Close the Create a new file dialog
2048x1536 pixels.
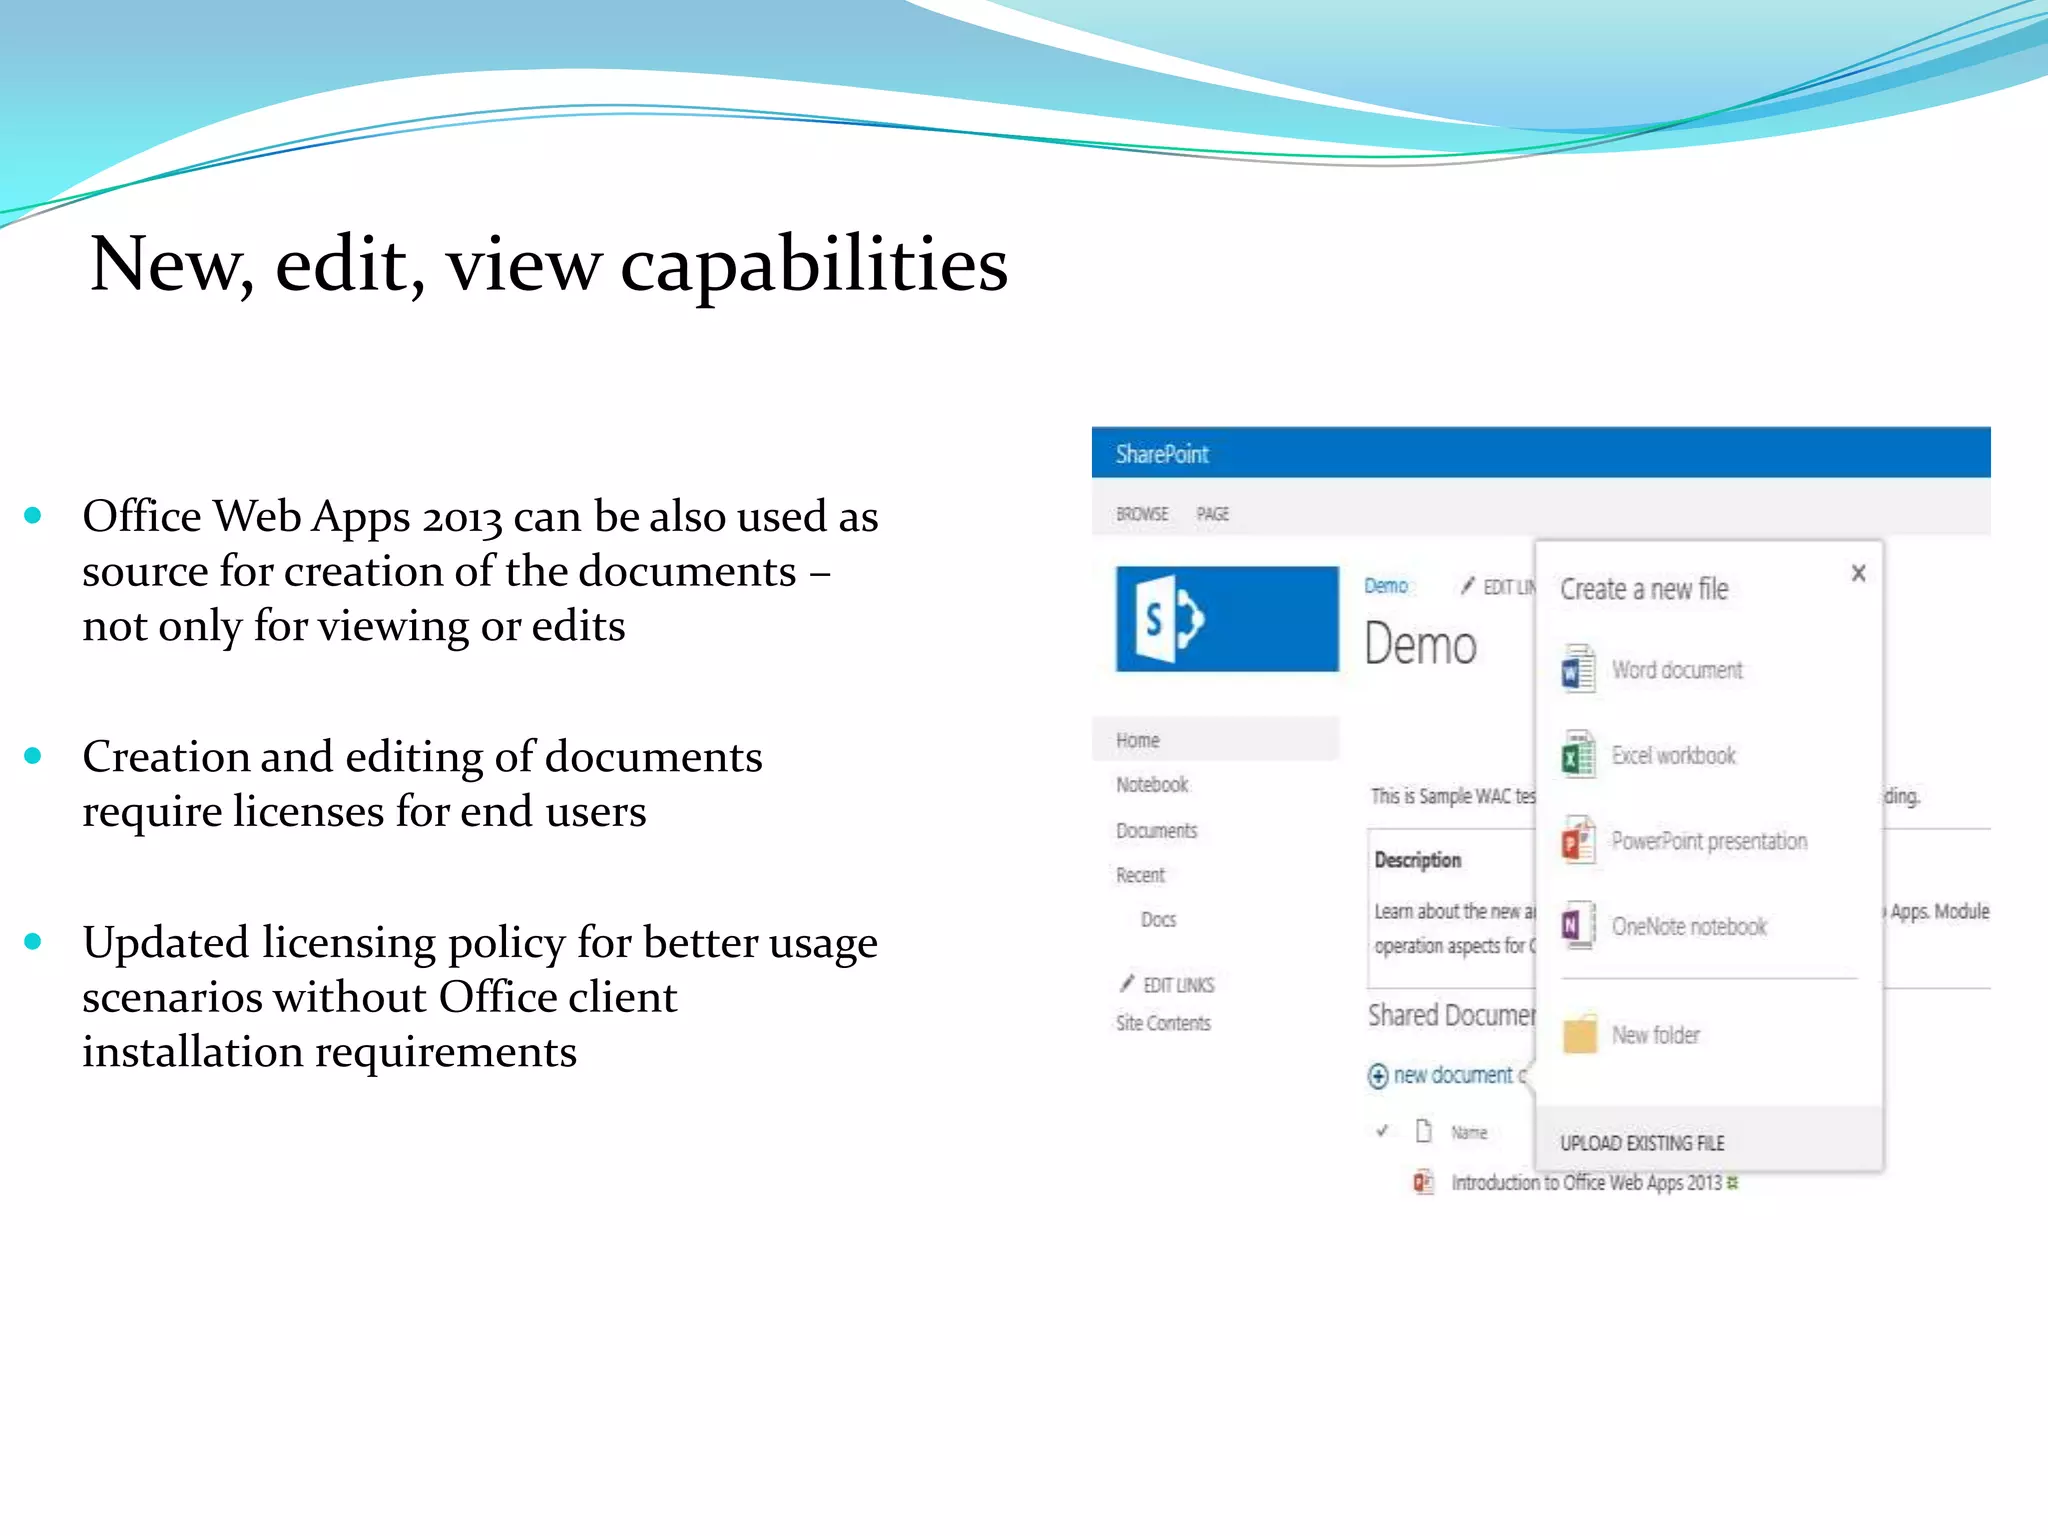coord(1858,573)
